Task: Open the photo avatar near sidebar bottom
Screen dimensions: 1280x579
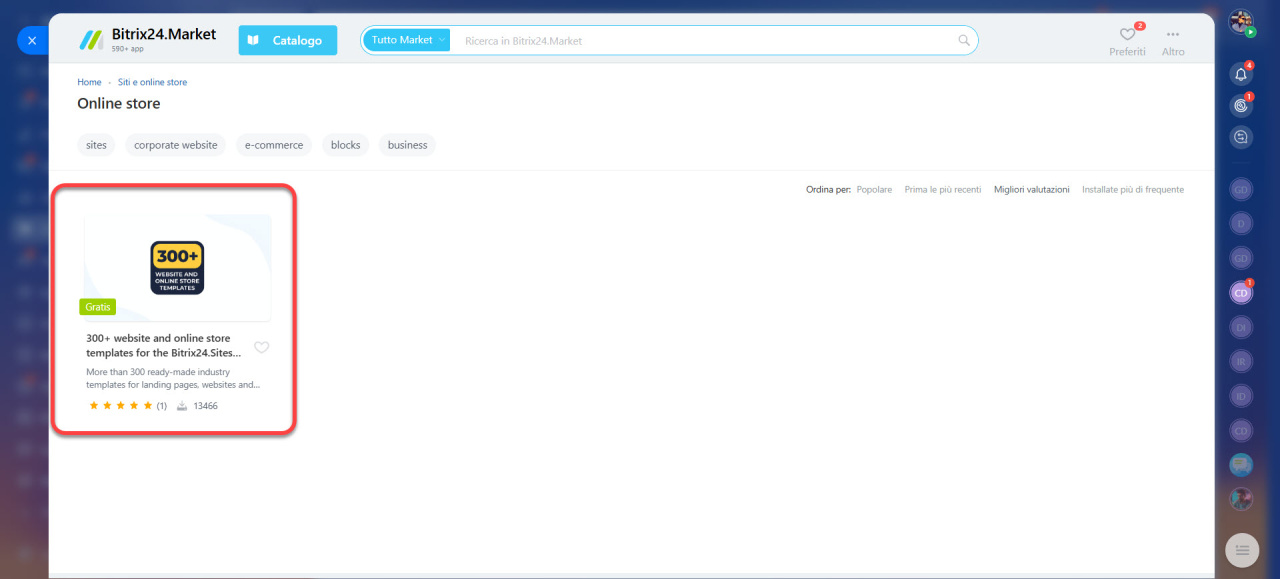Action: tap(1241, 498)
